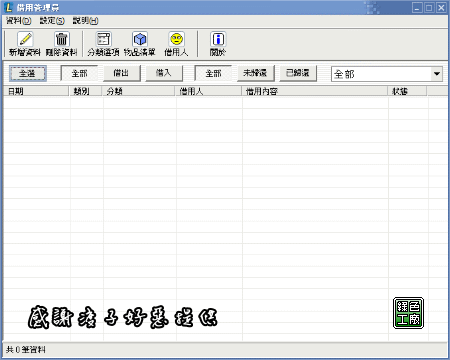Open the 借用人 smiley face icon
The height and width of the screenshot is (360, 450).
click(x=176, y=39)
